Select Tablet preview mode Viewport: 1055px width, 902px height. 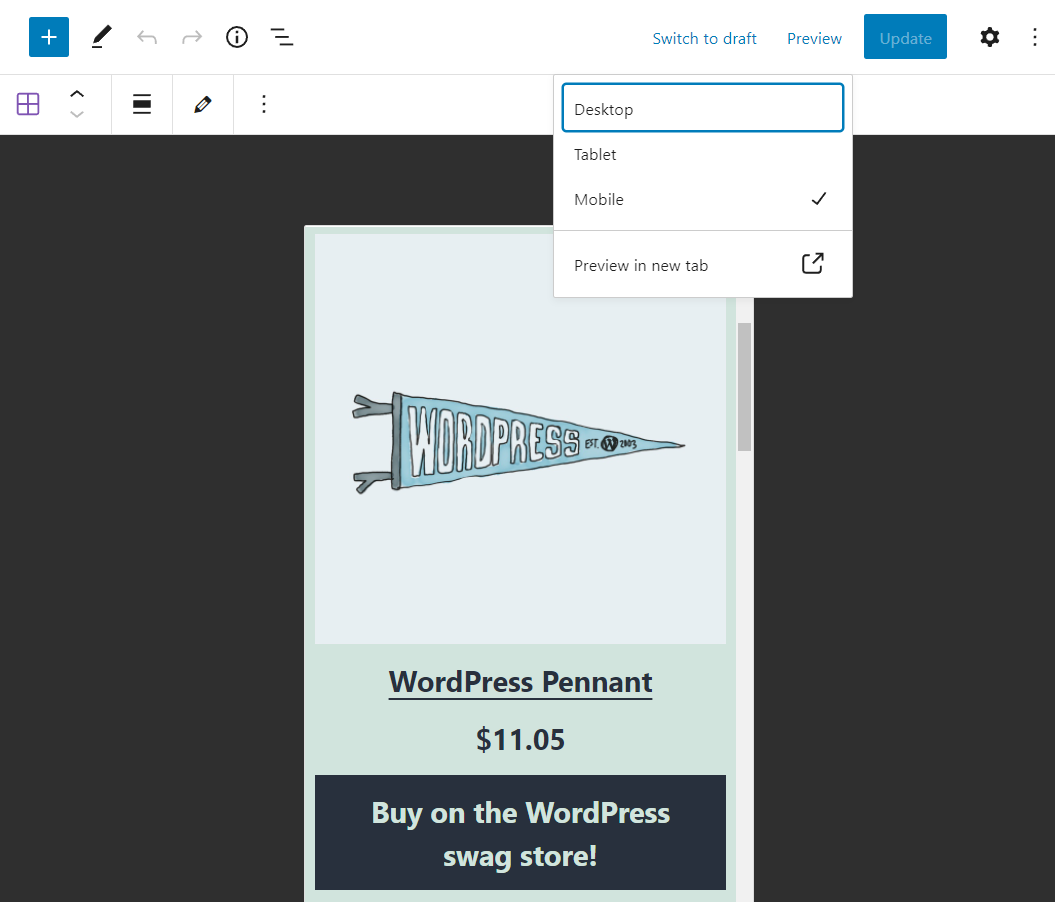coord(702,154)
